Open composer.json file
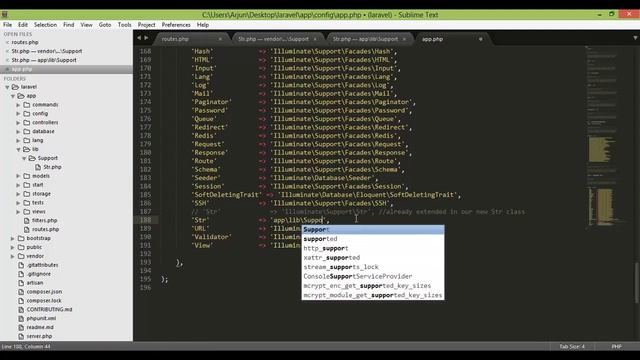Viewport: 640px width, 360px height. point(44,292)
